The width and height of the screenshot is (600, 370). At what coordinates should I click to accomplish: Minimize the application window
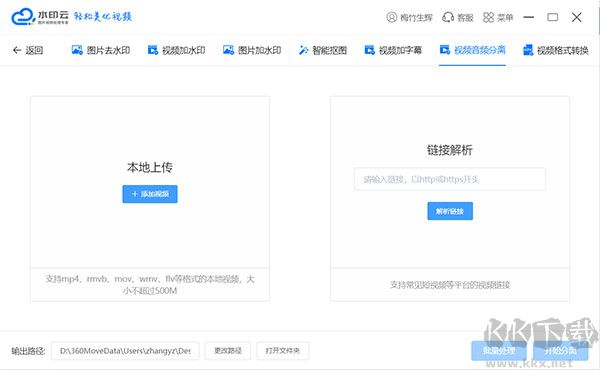529,17
